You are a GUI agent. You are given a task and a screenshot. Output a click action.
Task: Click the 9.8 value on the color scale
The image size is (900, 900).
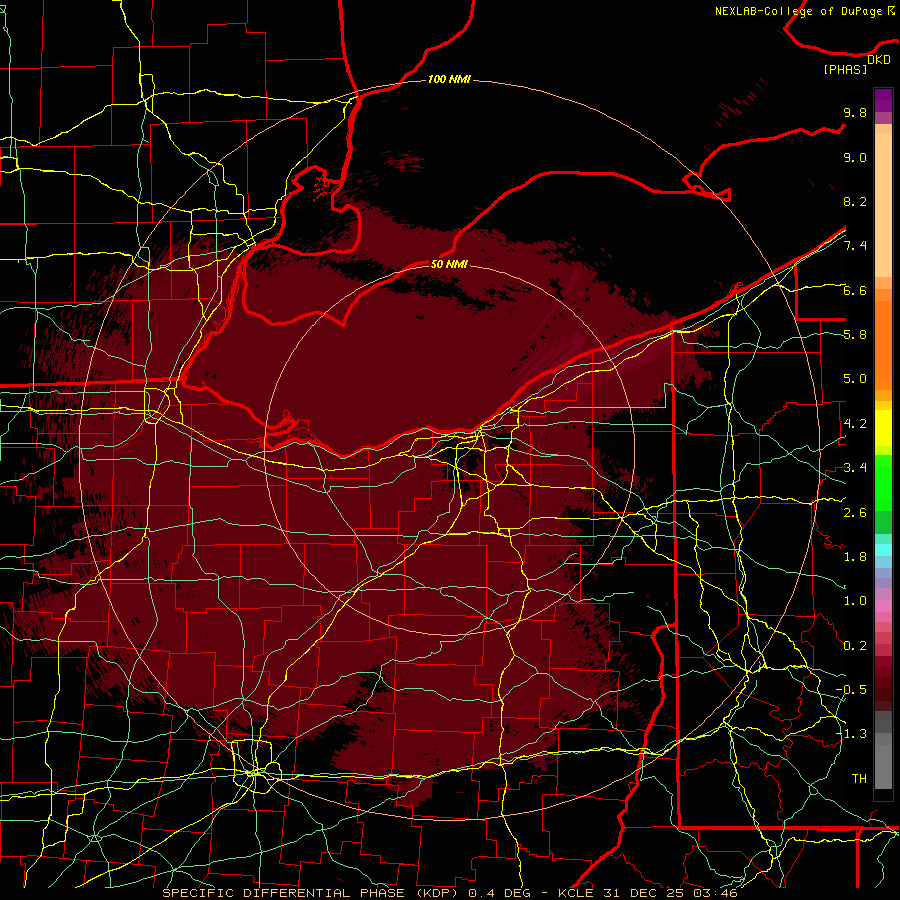[855, 112]
